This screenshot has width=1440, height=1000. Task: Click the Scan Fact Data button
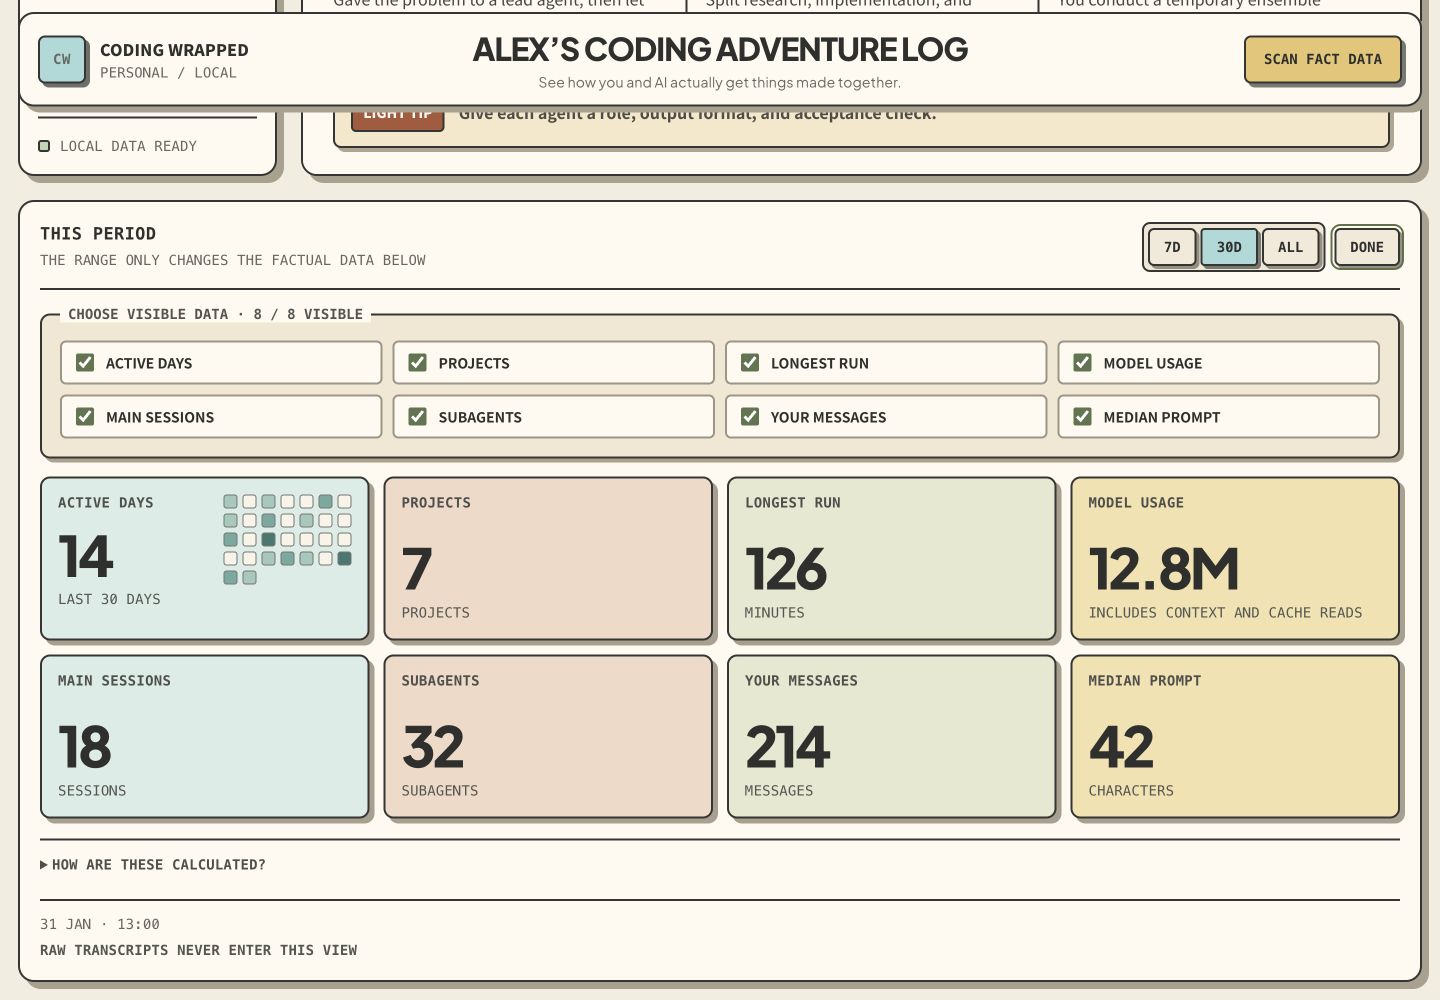tap(1322, 59)
